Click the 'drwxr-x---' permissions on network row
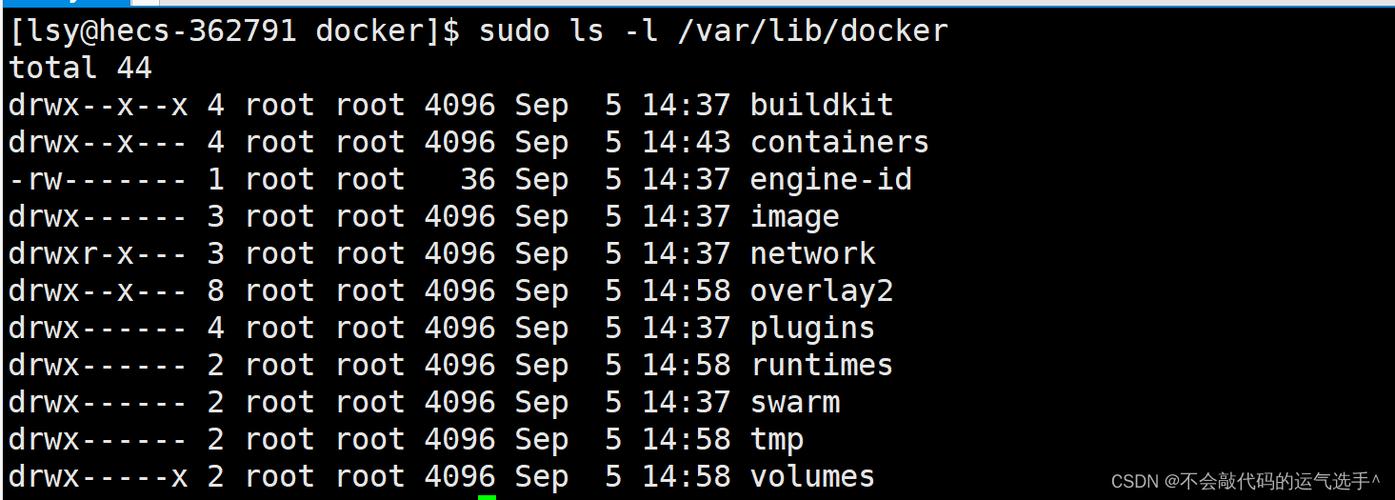The height and width of the screenshot is (500, 1395). pos(97,254)
